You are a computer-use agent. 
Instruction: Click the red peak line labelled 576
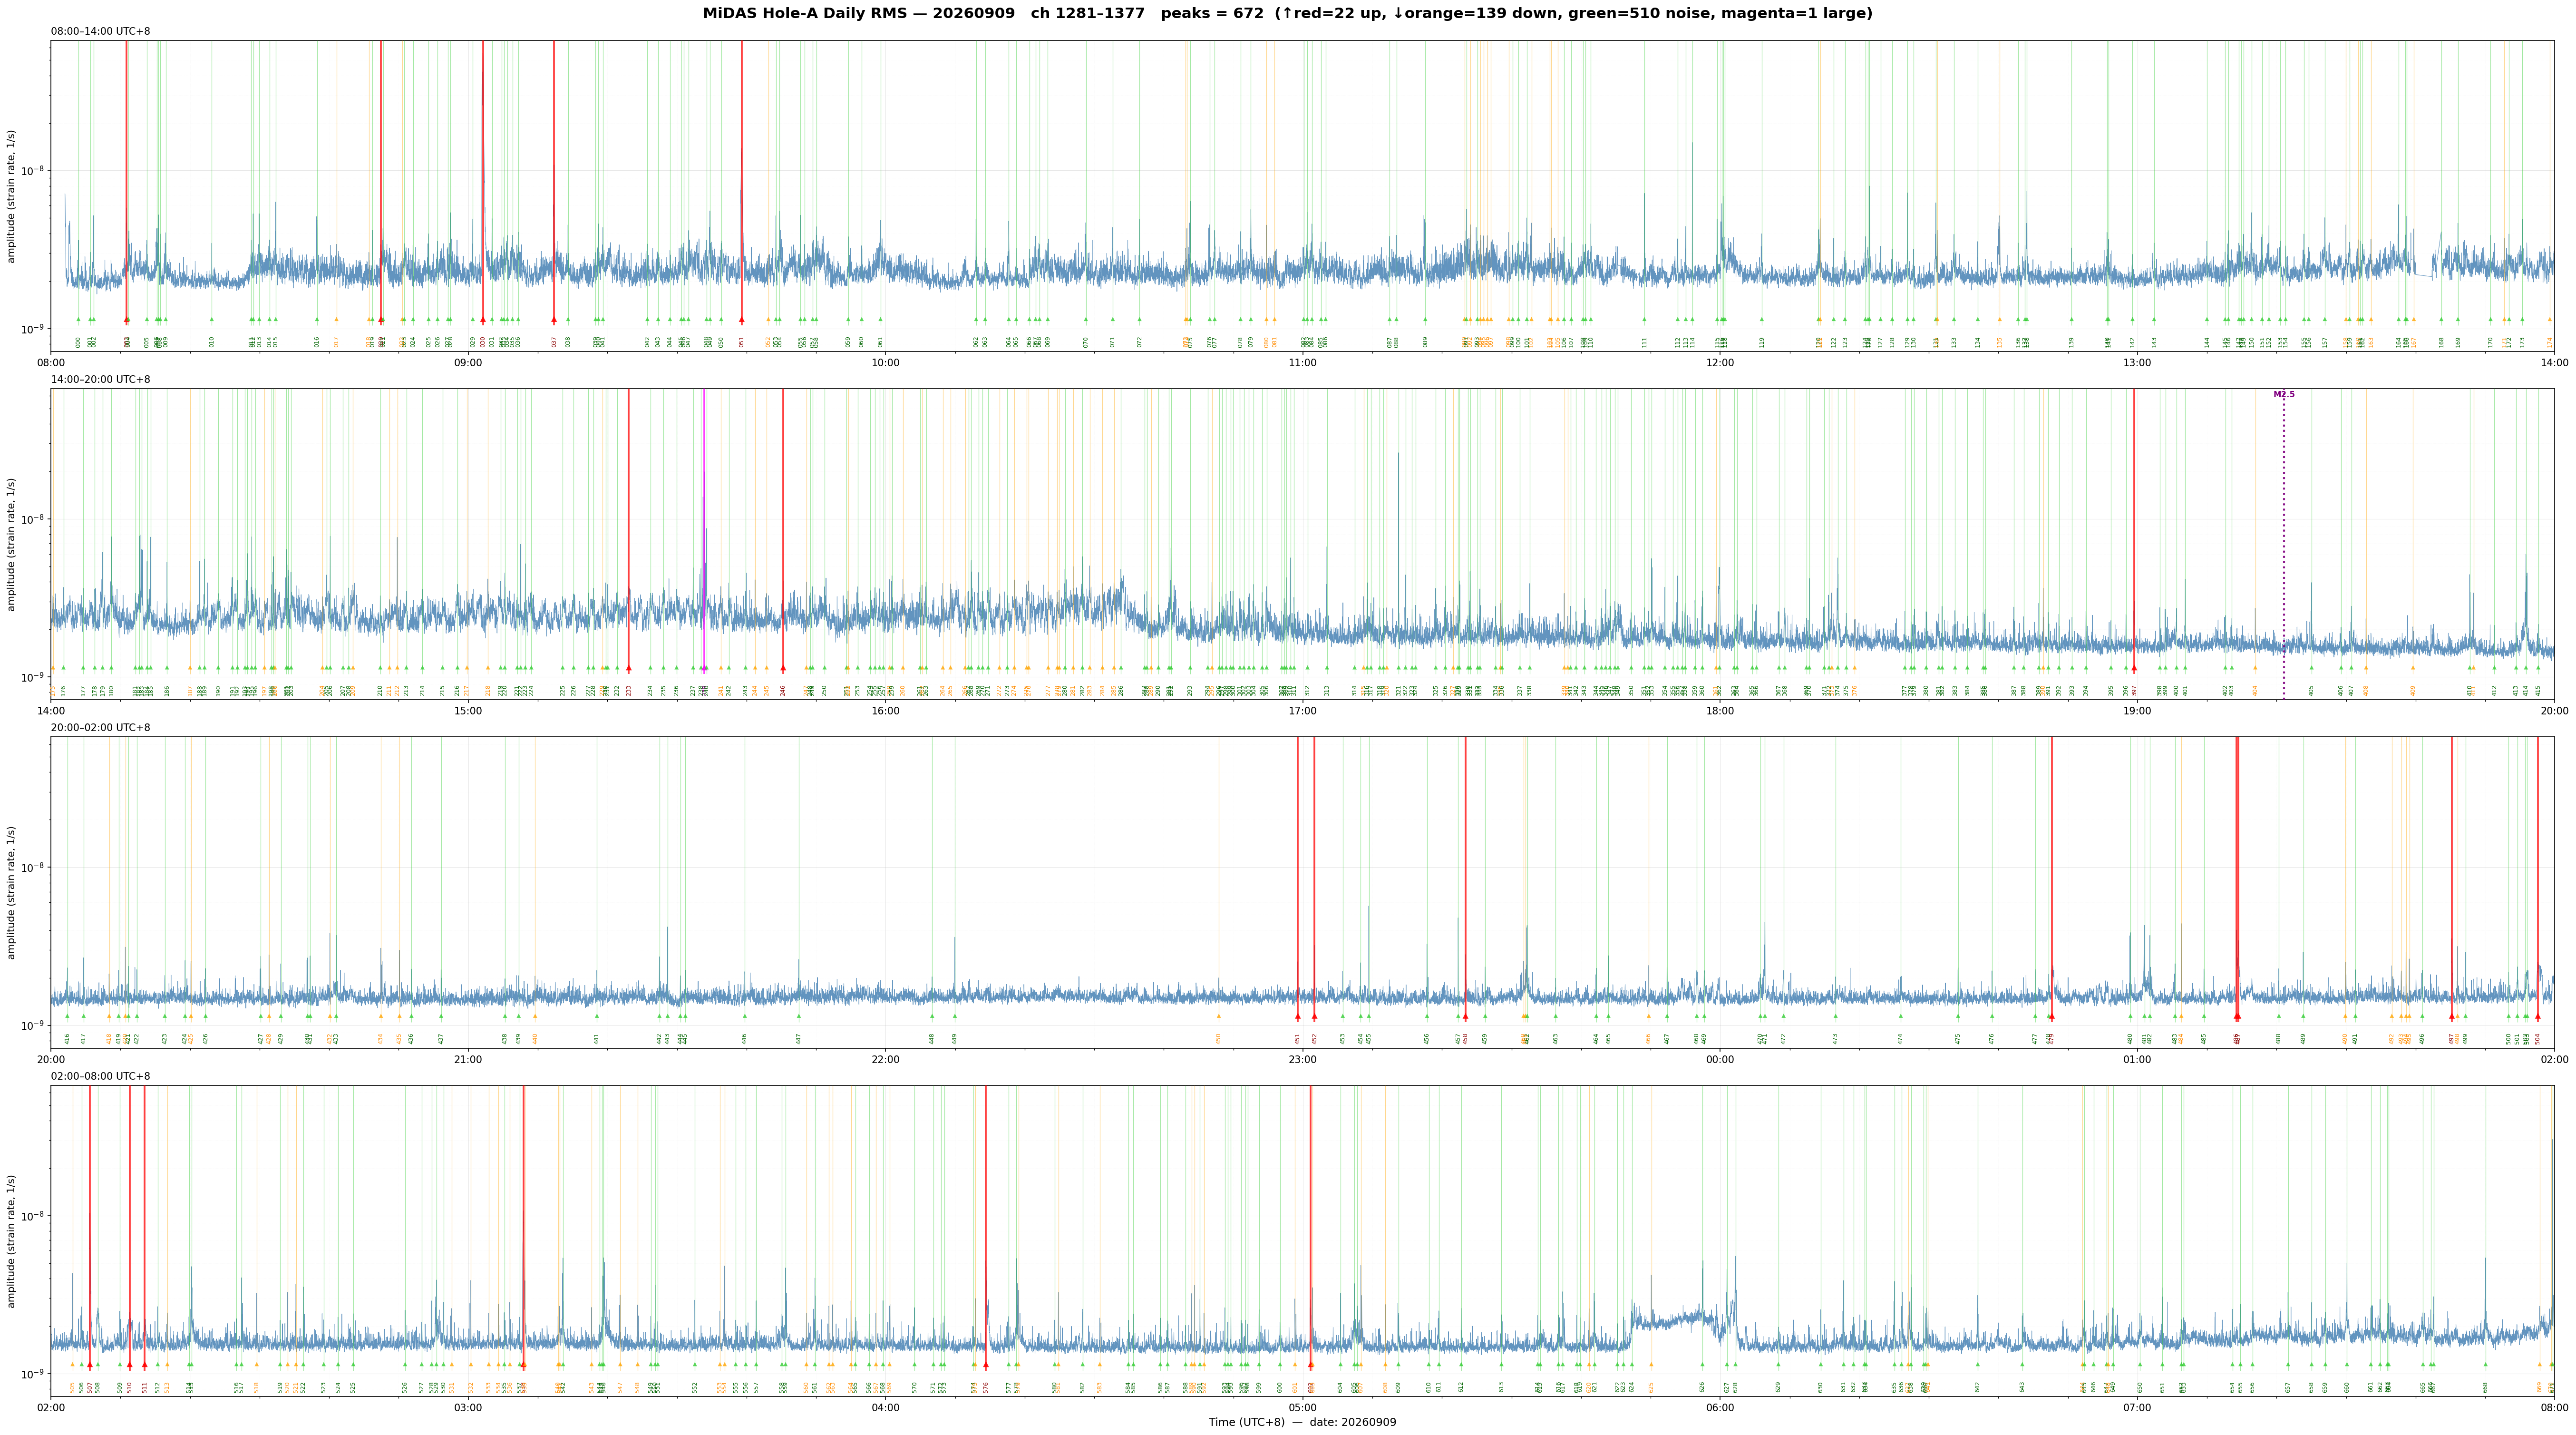(x=986, y=1226)
